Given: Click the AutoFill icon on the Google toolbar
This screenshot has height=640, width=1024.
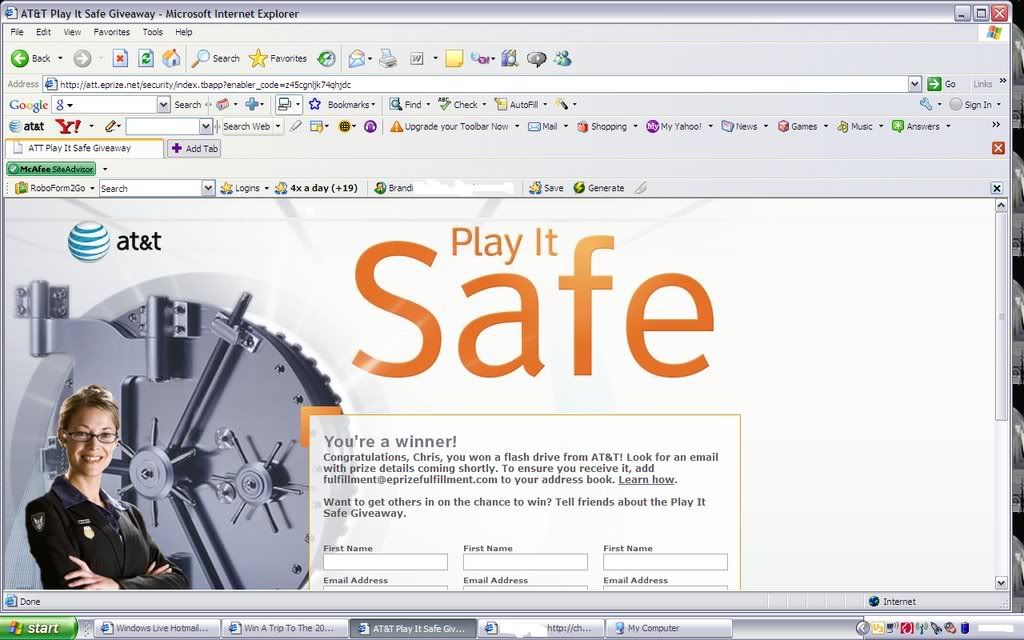Looking at the screenshot, I should pyautogui.click(x=502, y=104).
